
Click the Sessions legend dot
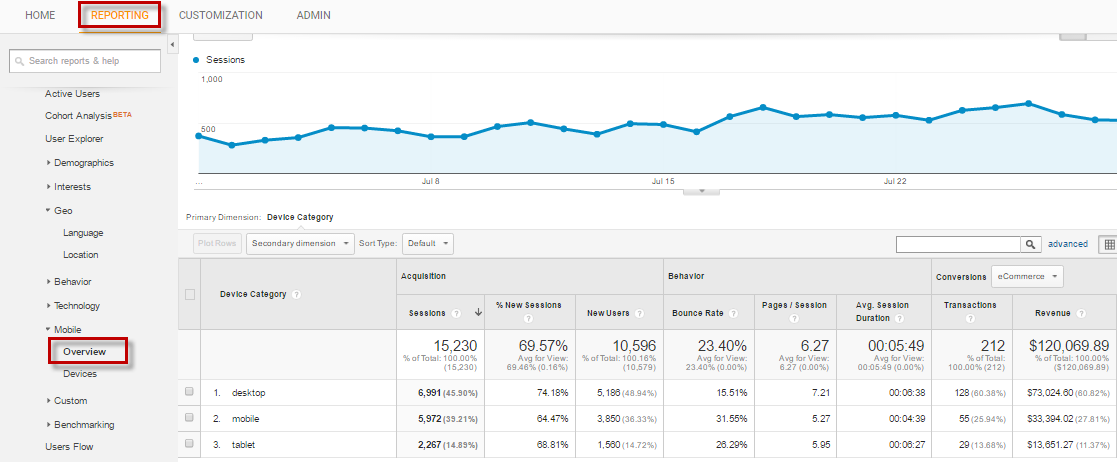197,61
